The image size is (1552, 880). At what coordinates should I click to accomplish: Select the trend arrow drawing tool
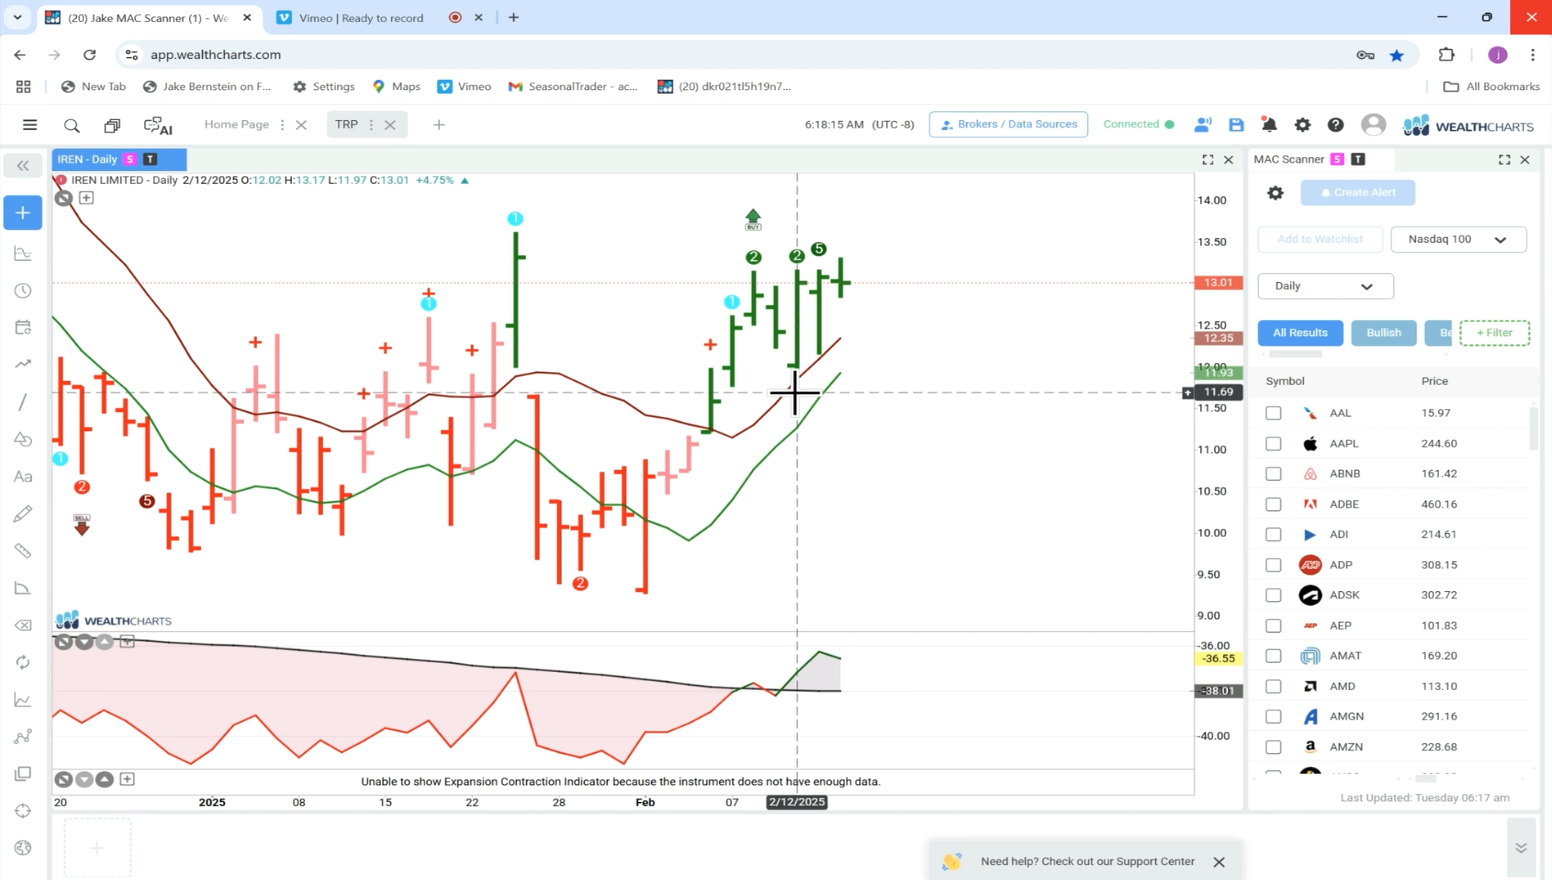click(23, 365)
